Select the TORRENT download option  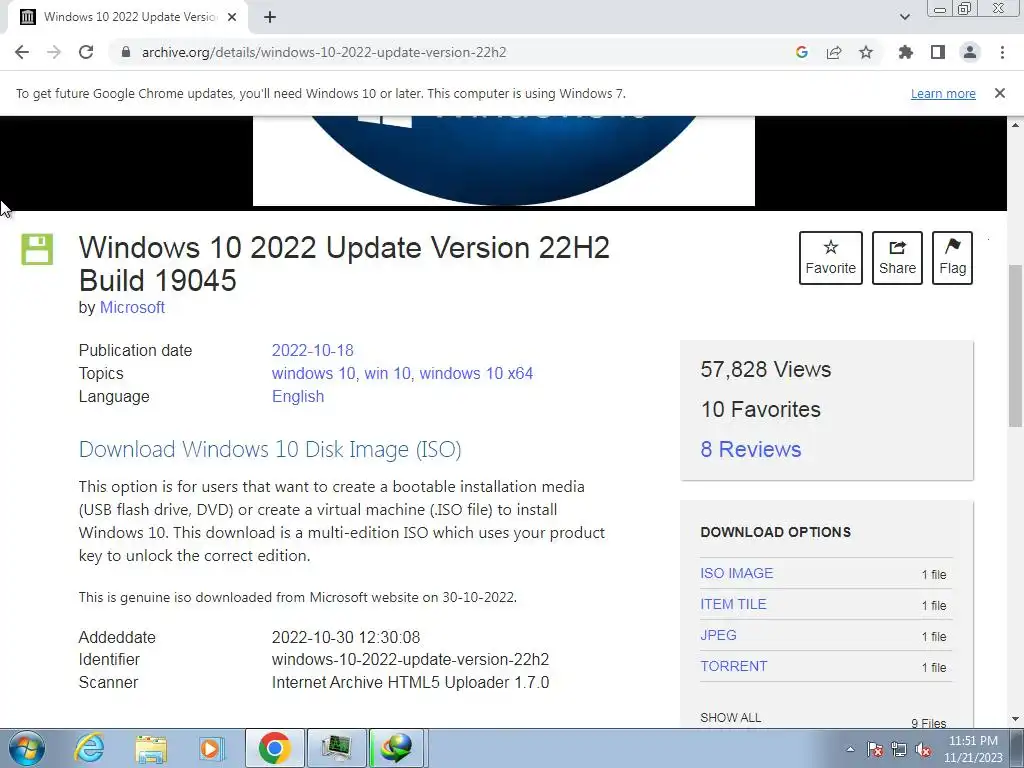[x=733, y=666]
